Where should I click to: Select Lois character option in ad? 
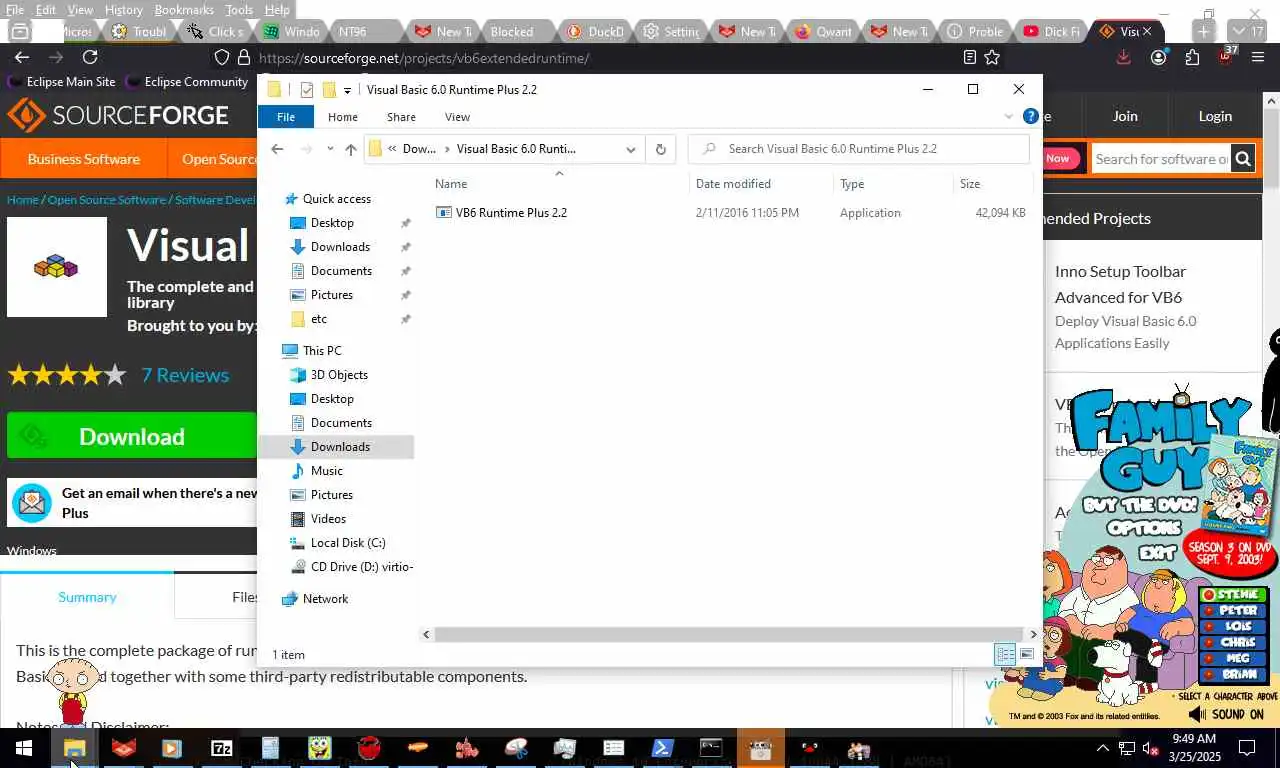point(1231,626)
